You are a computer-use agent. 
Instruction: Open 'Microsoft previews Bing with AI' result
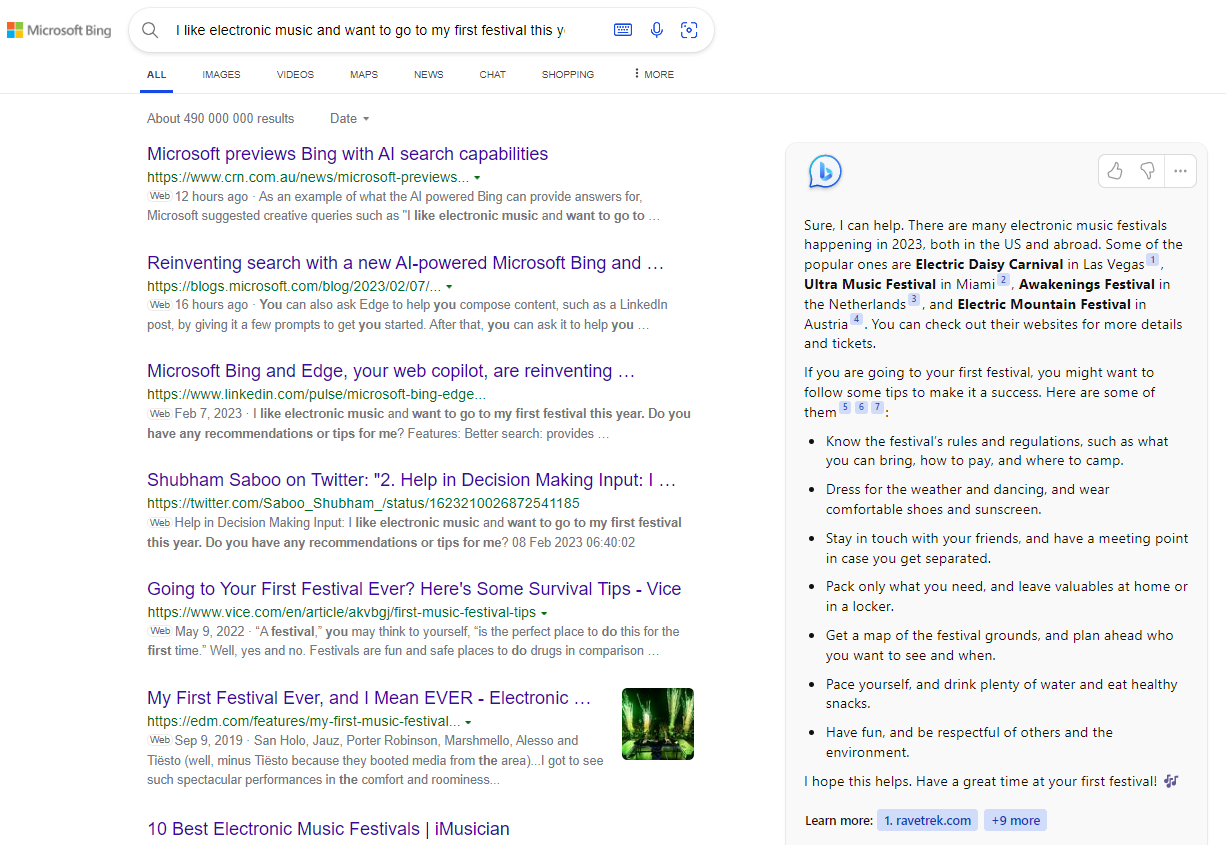point(347,154)
